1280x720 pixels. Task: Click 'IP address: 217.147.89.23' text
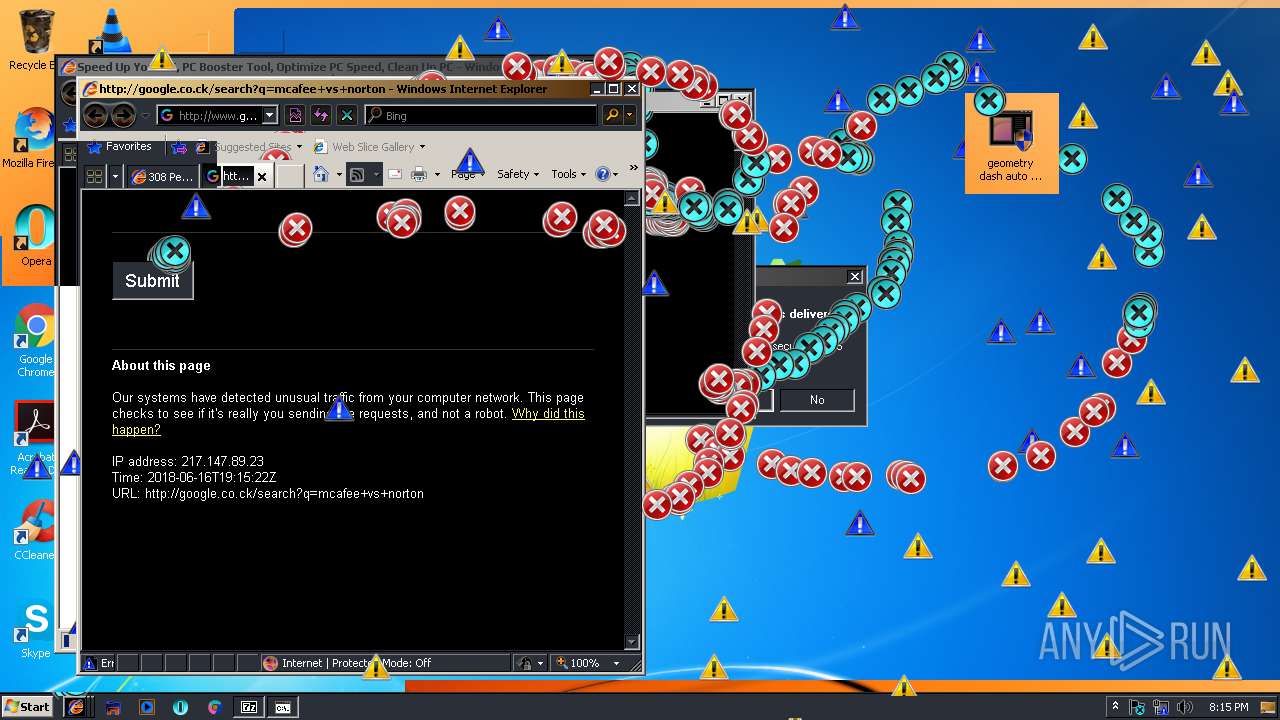pyautogui.click(x=188, y=461)
